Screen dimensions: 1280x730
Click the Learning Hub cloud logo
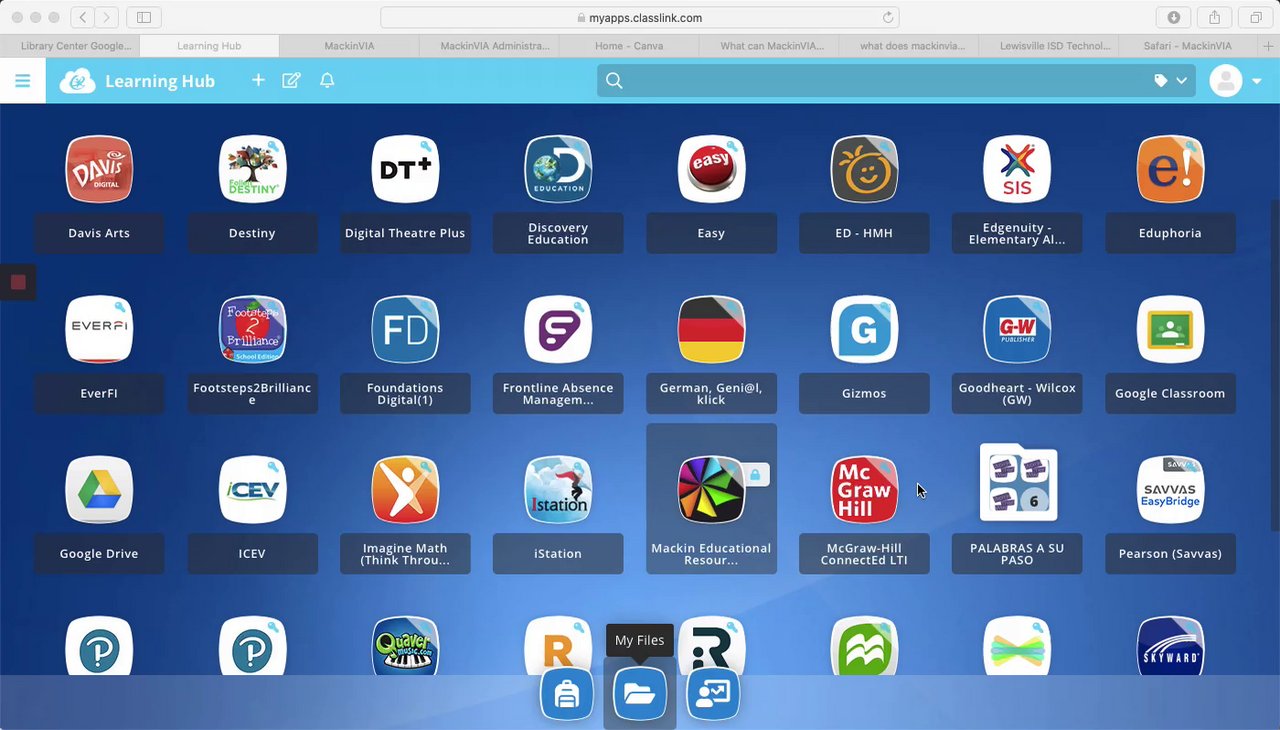[77, 81]
